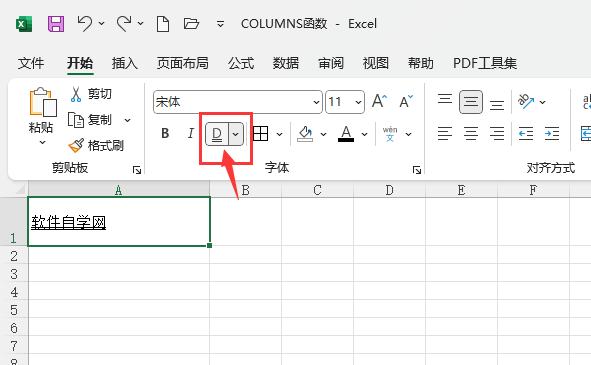The height and width of the screenshot is (365, 591).
Task: Open the 文件 tab
Action: [x=31, y=63]
